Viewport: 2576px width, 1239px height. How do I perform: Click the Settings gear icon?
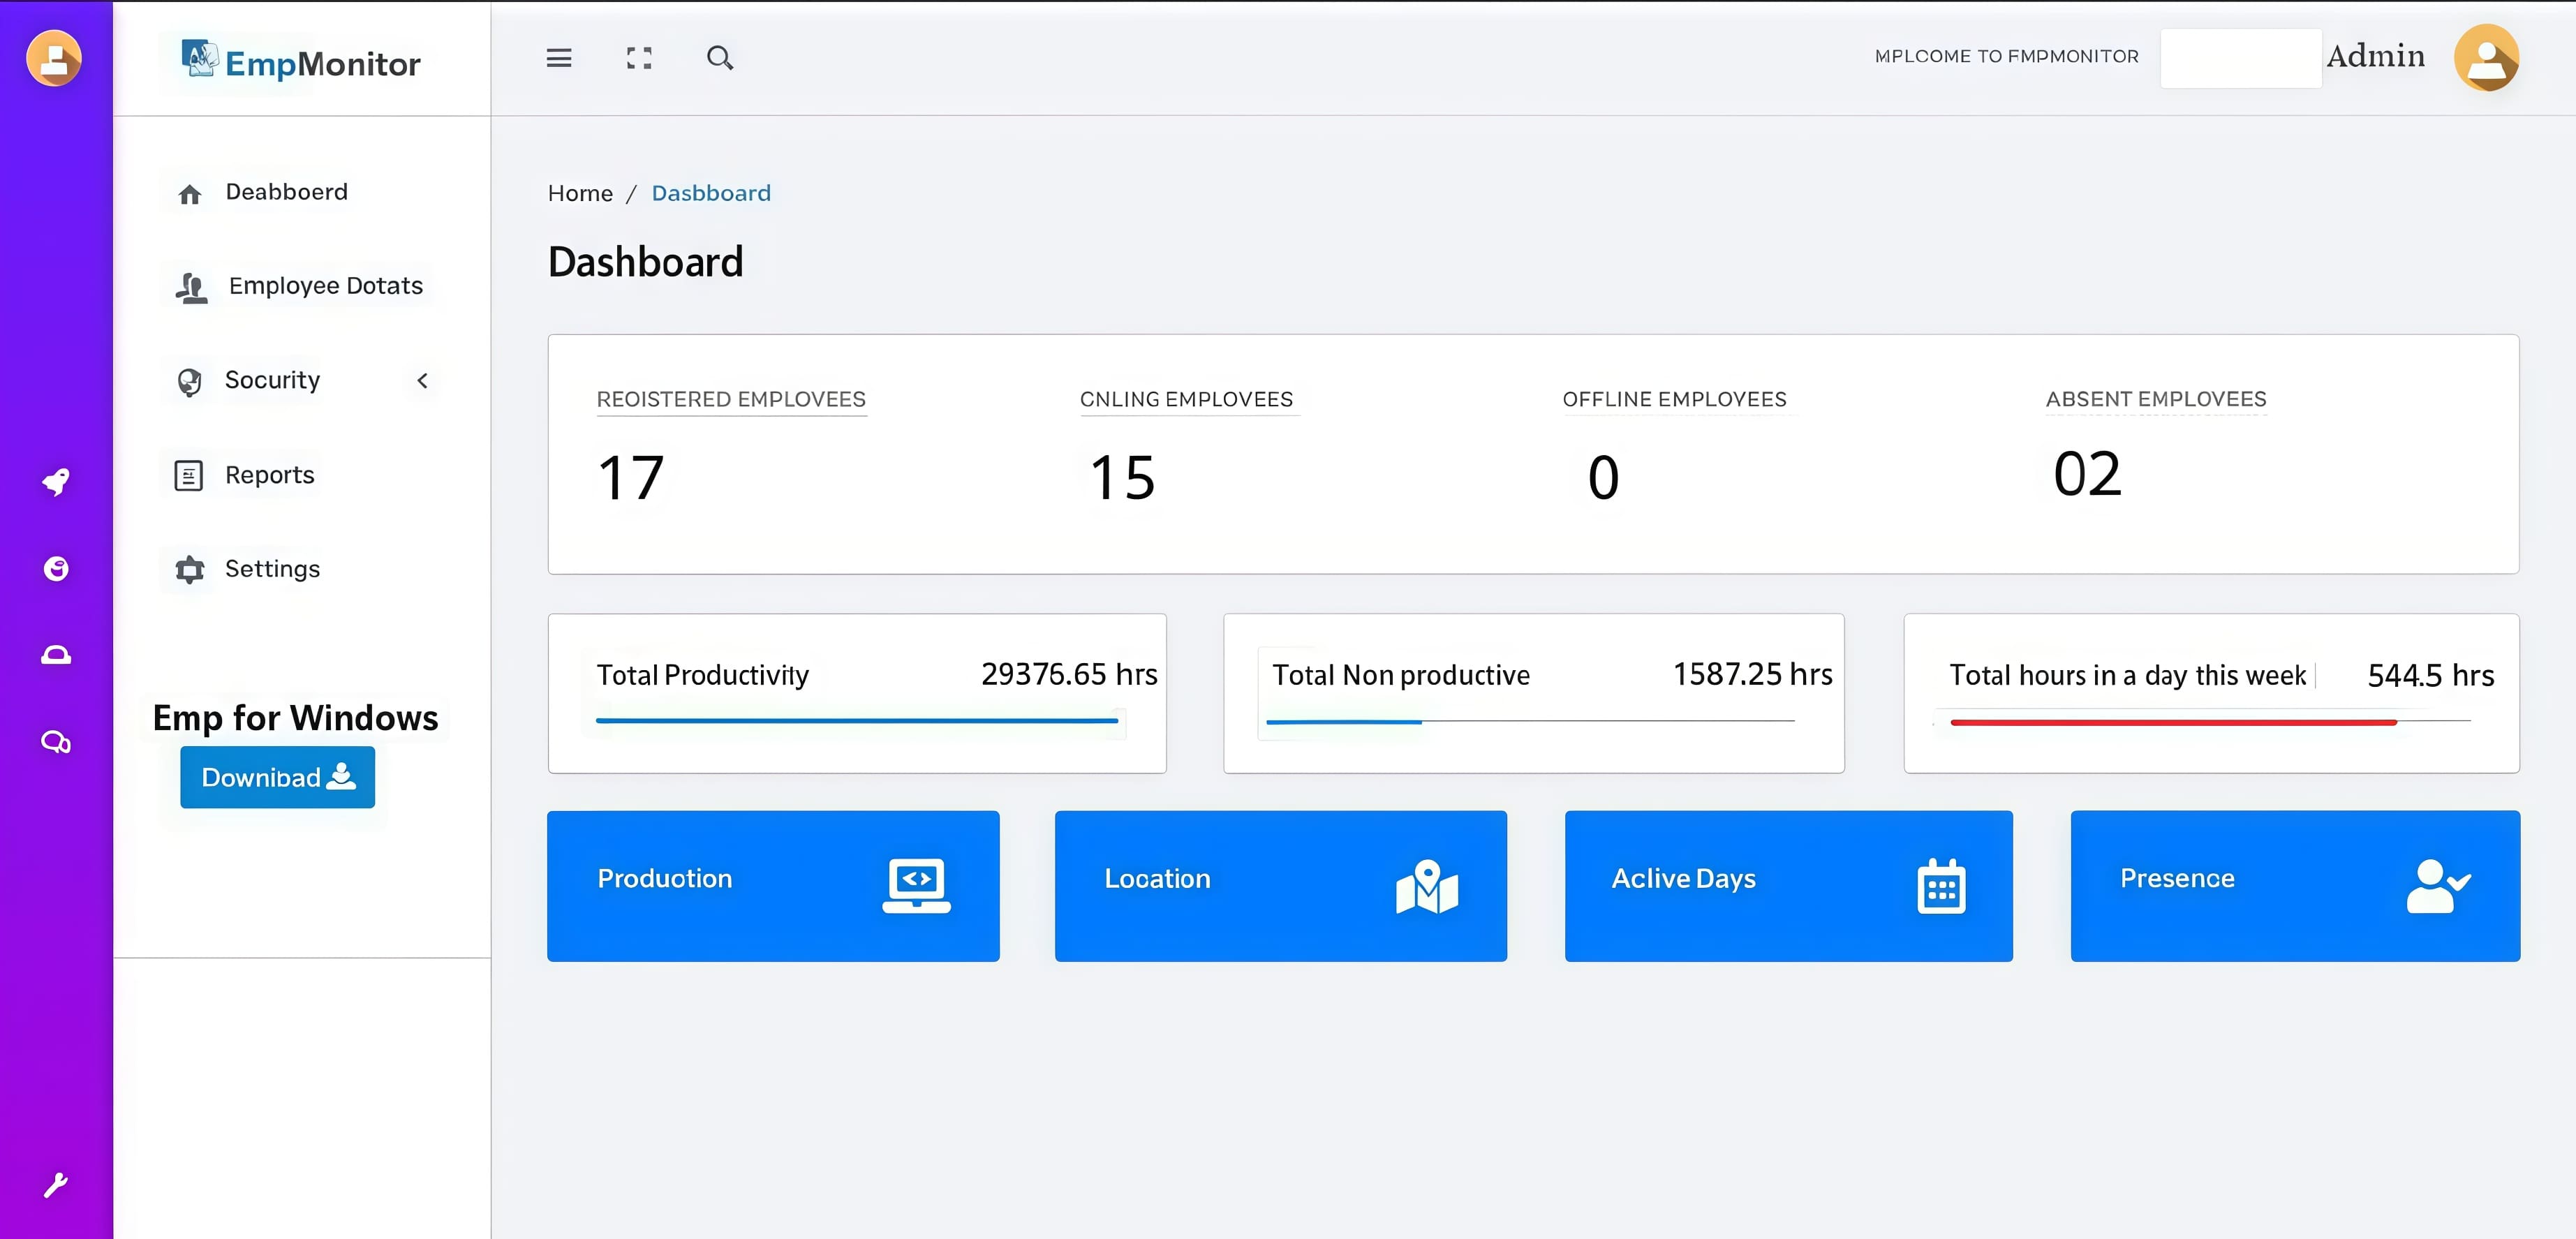coord(190,570)
